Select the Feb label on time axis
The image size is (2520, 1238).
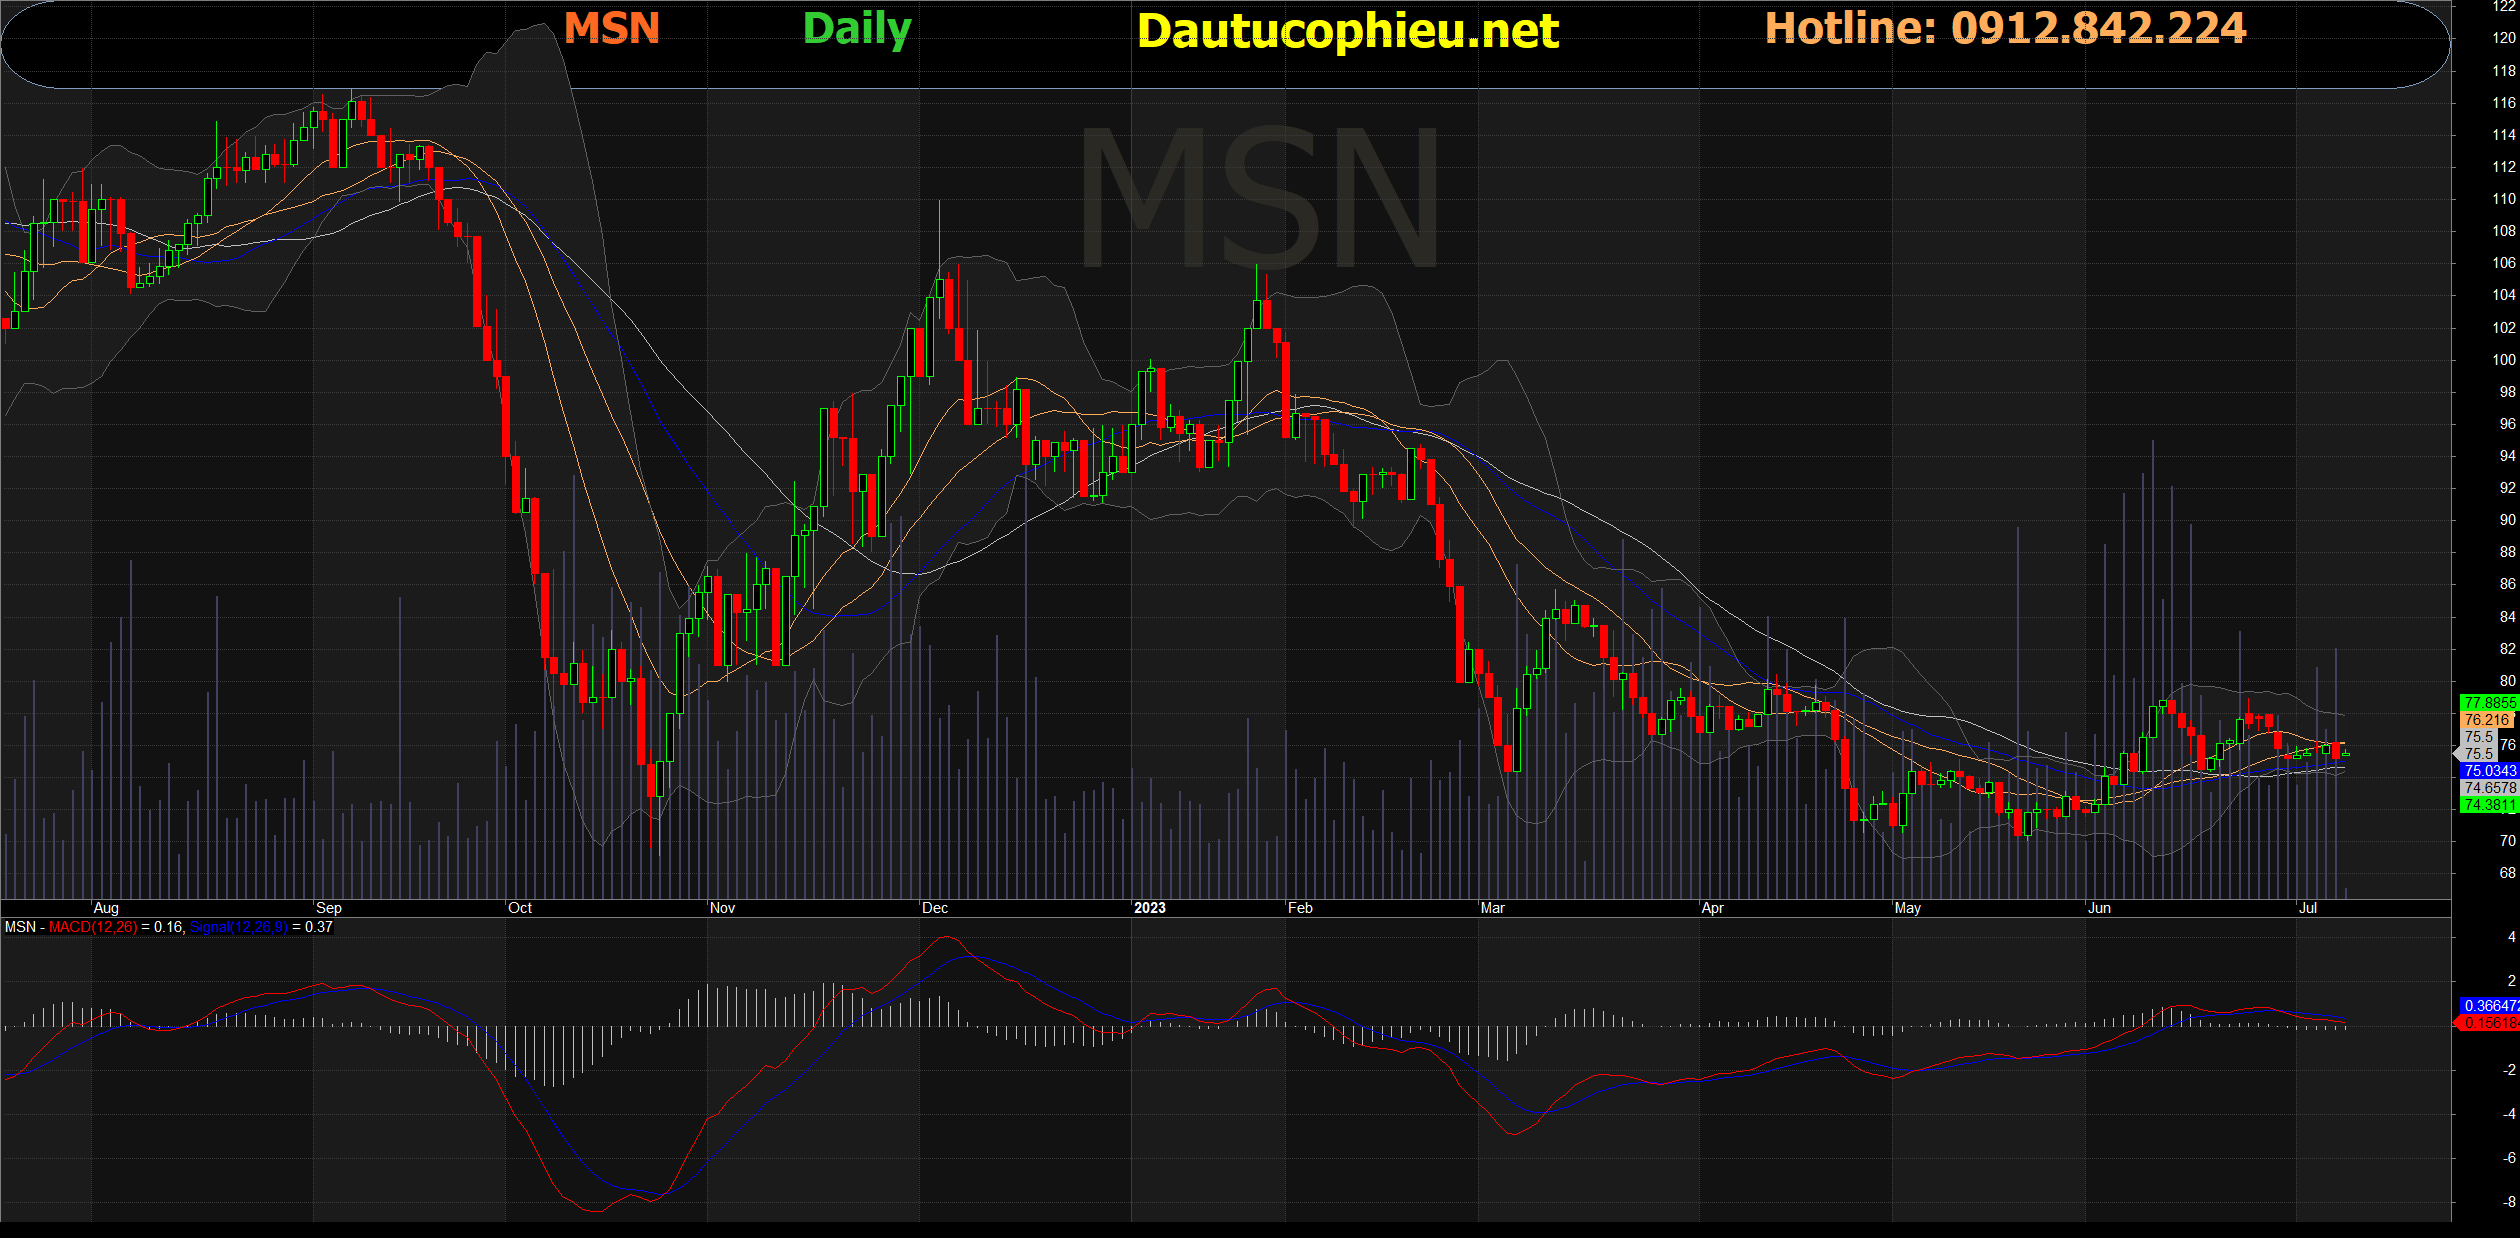[1300, 908]
